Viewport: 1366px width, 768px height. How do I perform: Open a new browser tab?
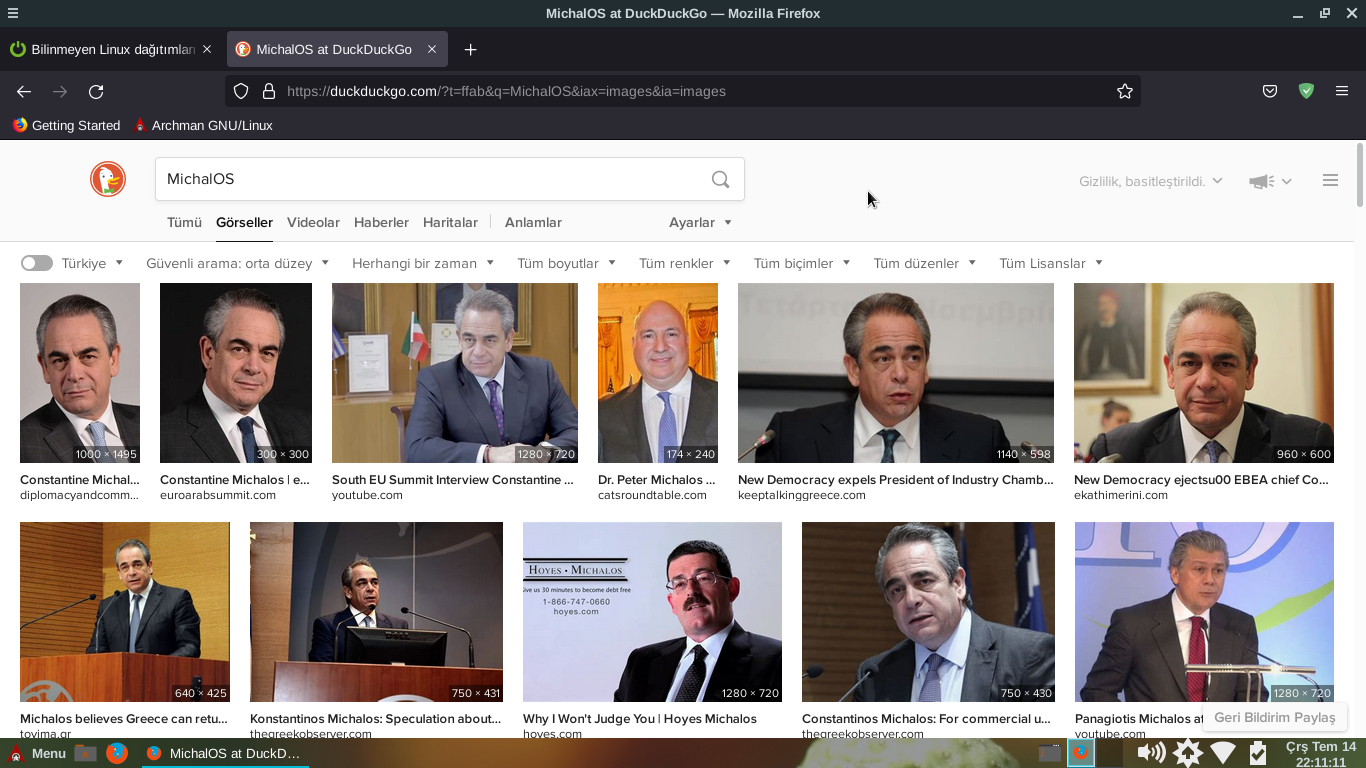pyautogui.click(x=470, y=49)
